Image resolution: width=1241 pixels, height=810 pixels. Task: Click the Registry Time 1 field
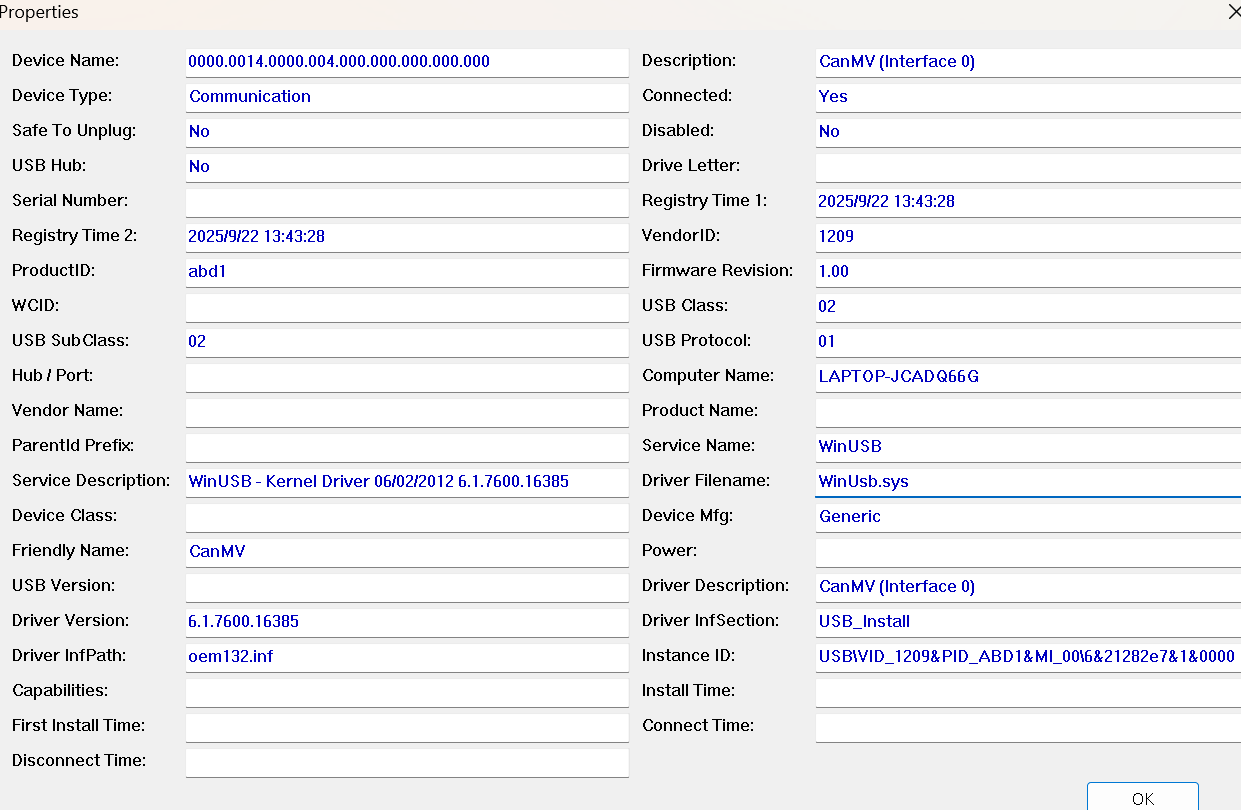pos(1027,202)
